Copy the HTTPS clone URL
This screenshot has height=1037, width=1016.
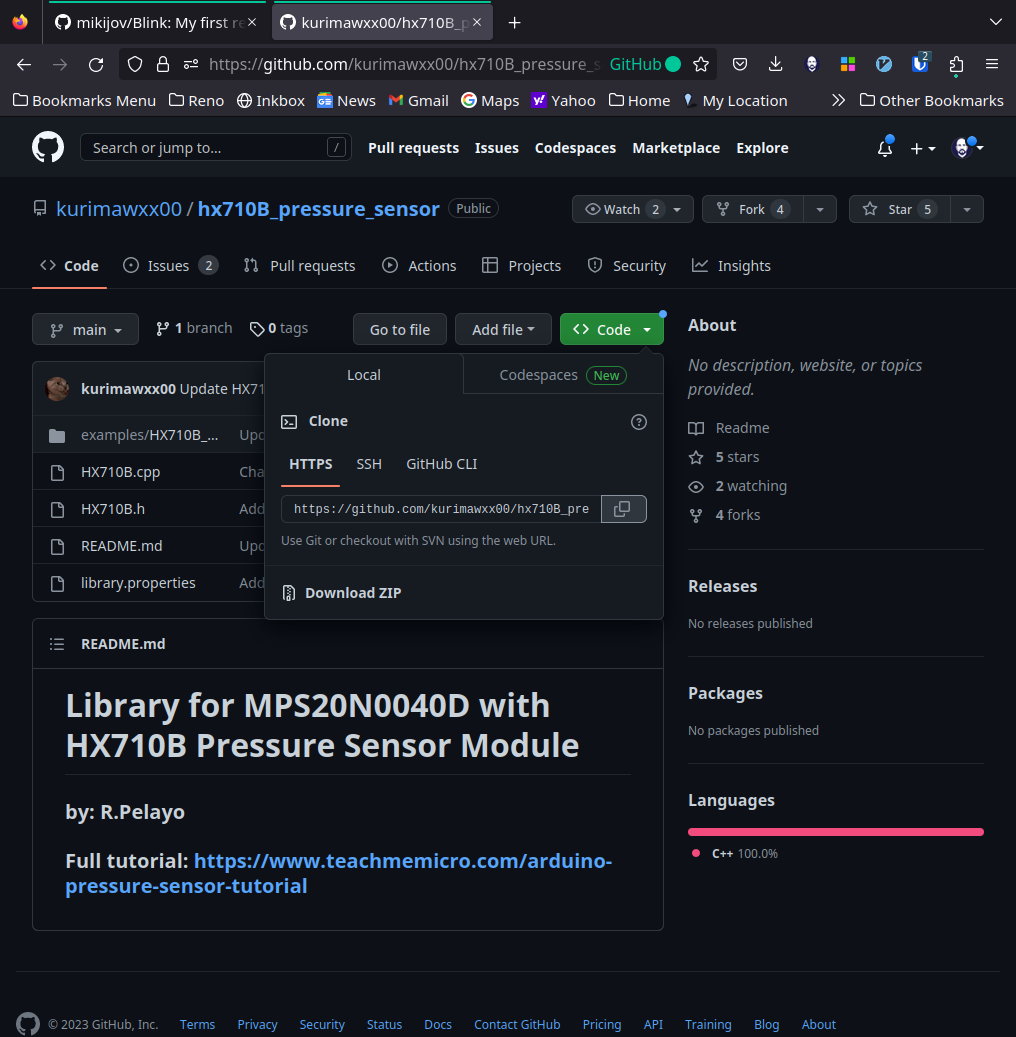[x=623, y=509]
